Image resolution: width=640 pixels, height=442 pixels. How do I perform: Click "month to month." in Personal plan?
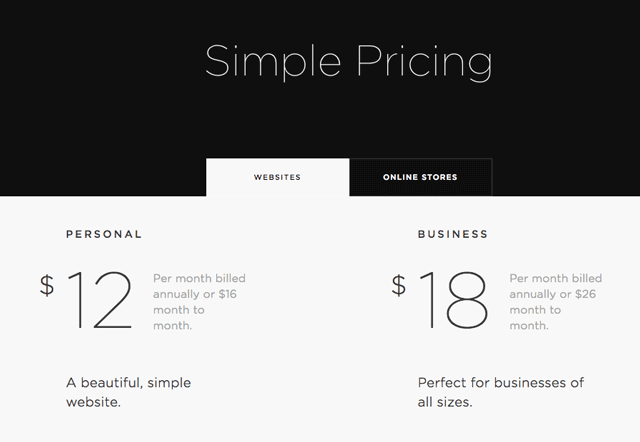(176, 318)
